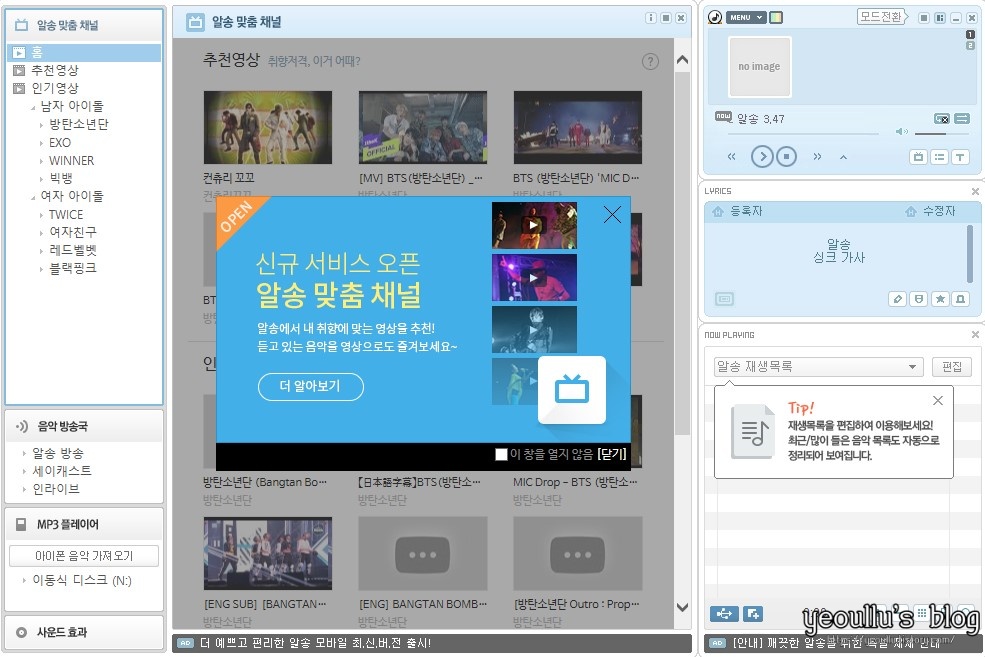Screen dimensions: 985x657
Task: Open the skin color button next to MENU
Action: 776,18
